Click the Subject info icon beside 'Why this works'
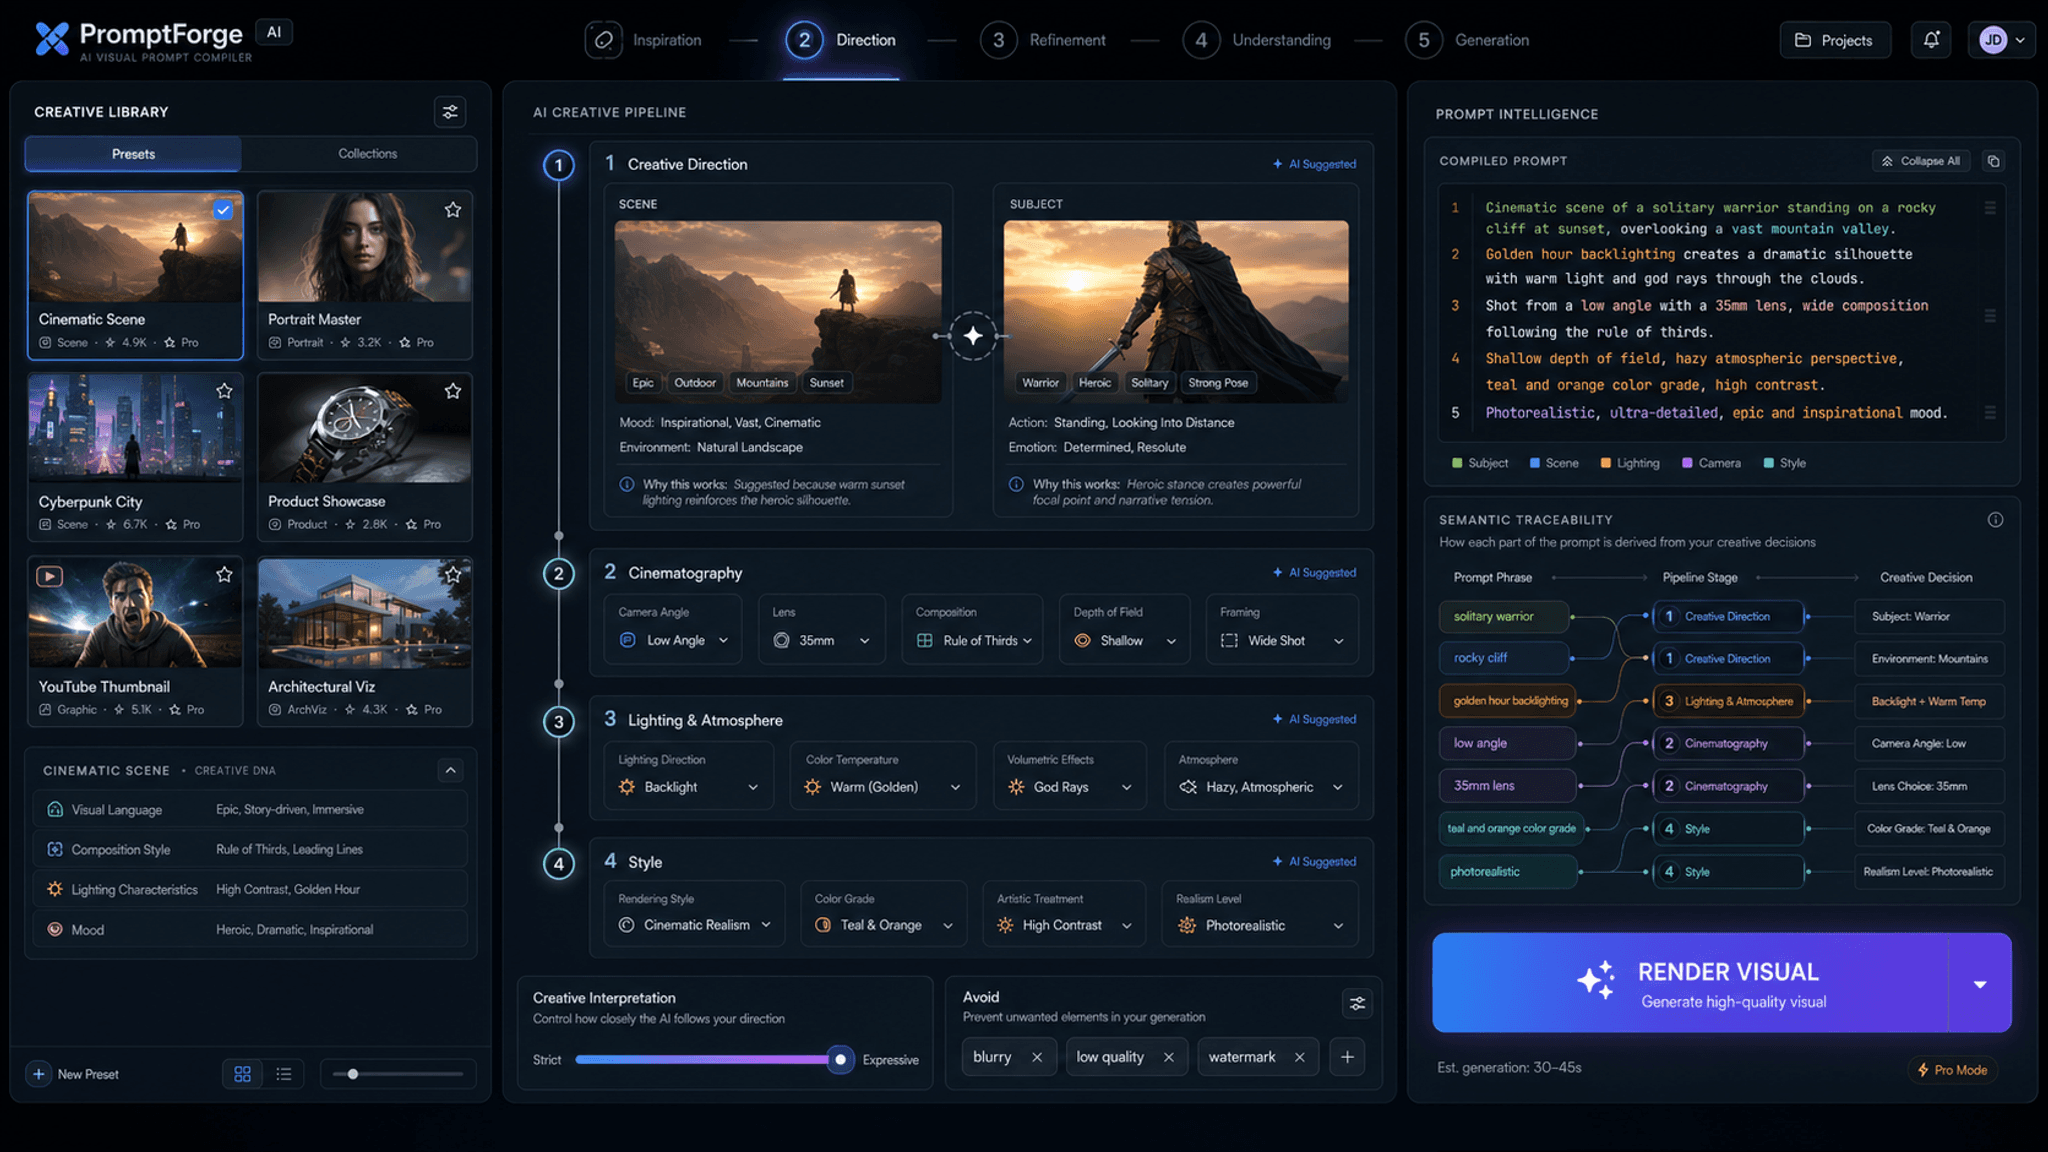The height and width of the screenshot is (1152, 2048). point(1016,484)
